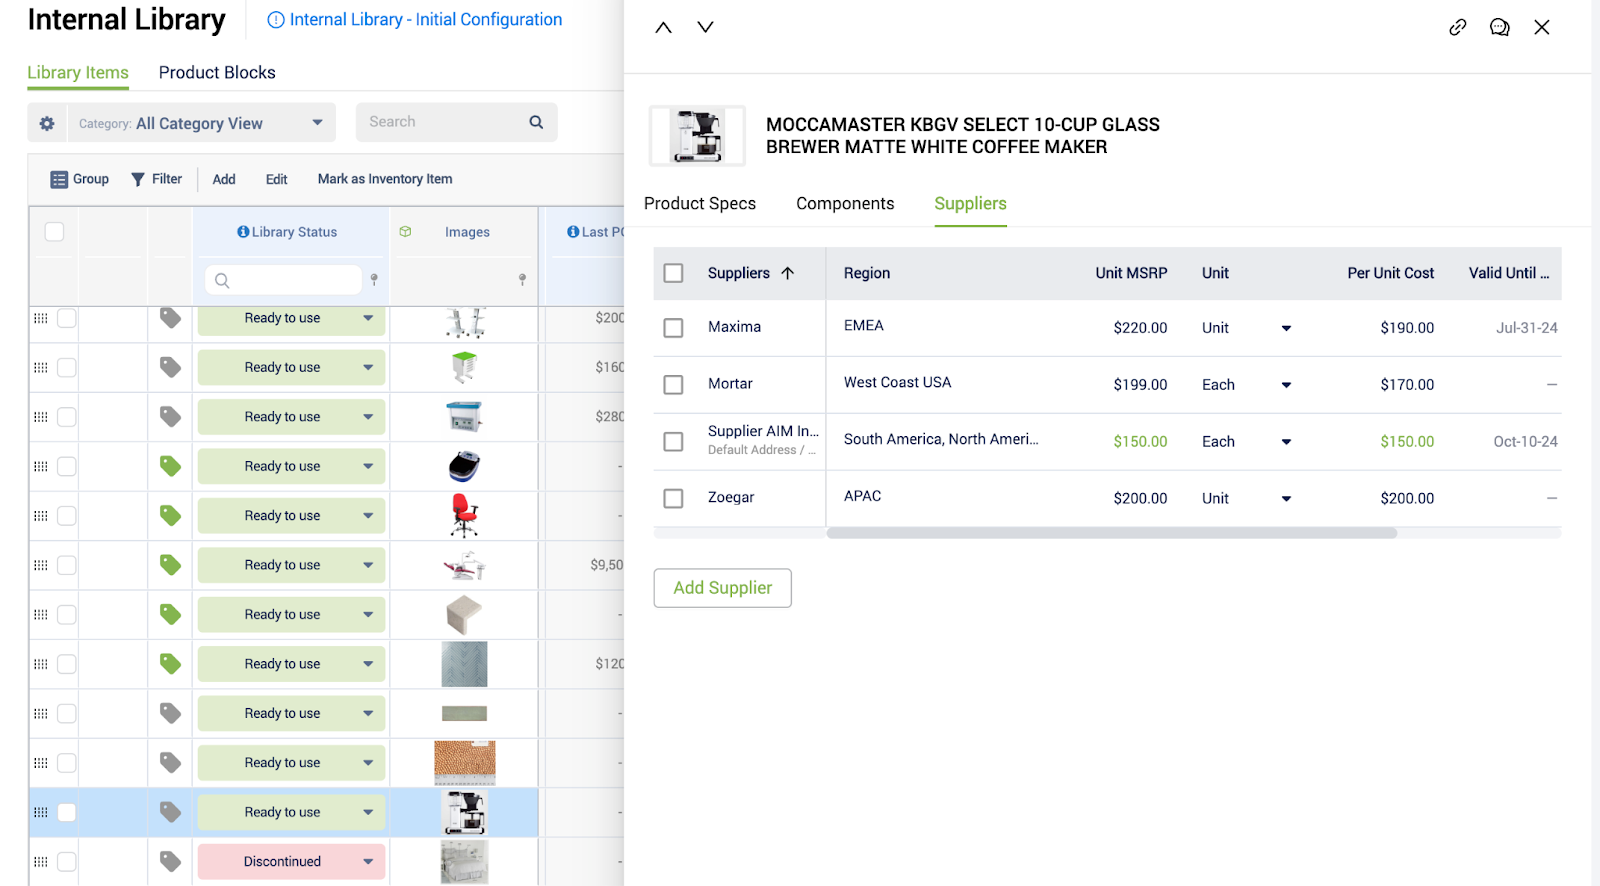Click info icon next to Library Status
1600x886 pixels.
243,232
